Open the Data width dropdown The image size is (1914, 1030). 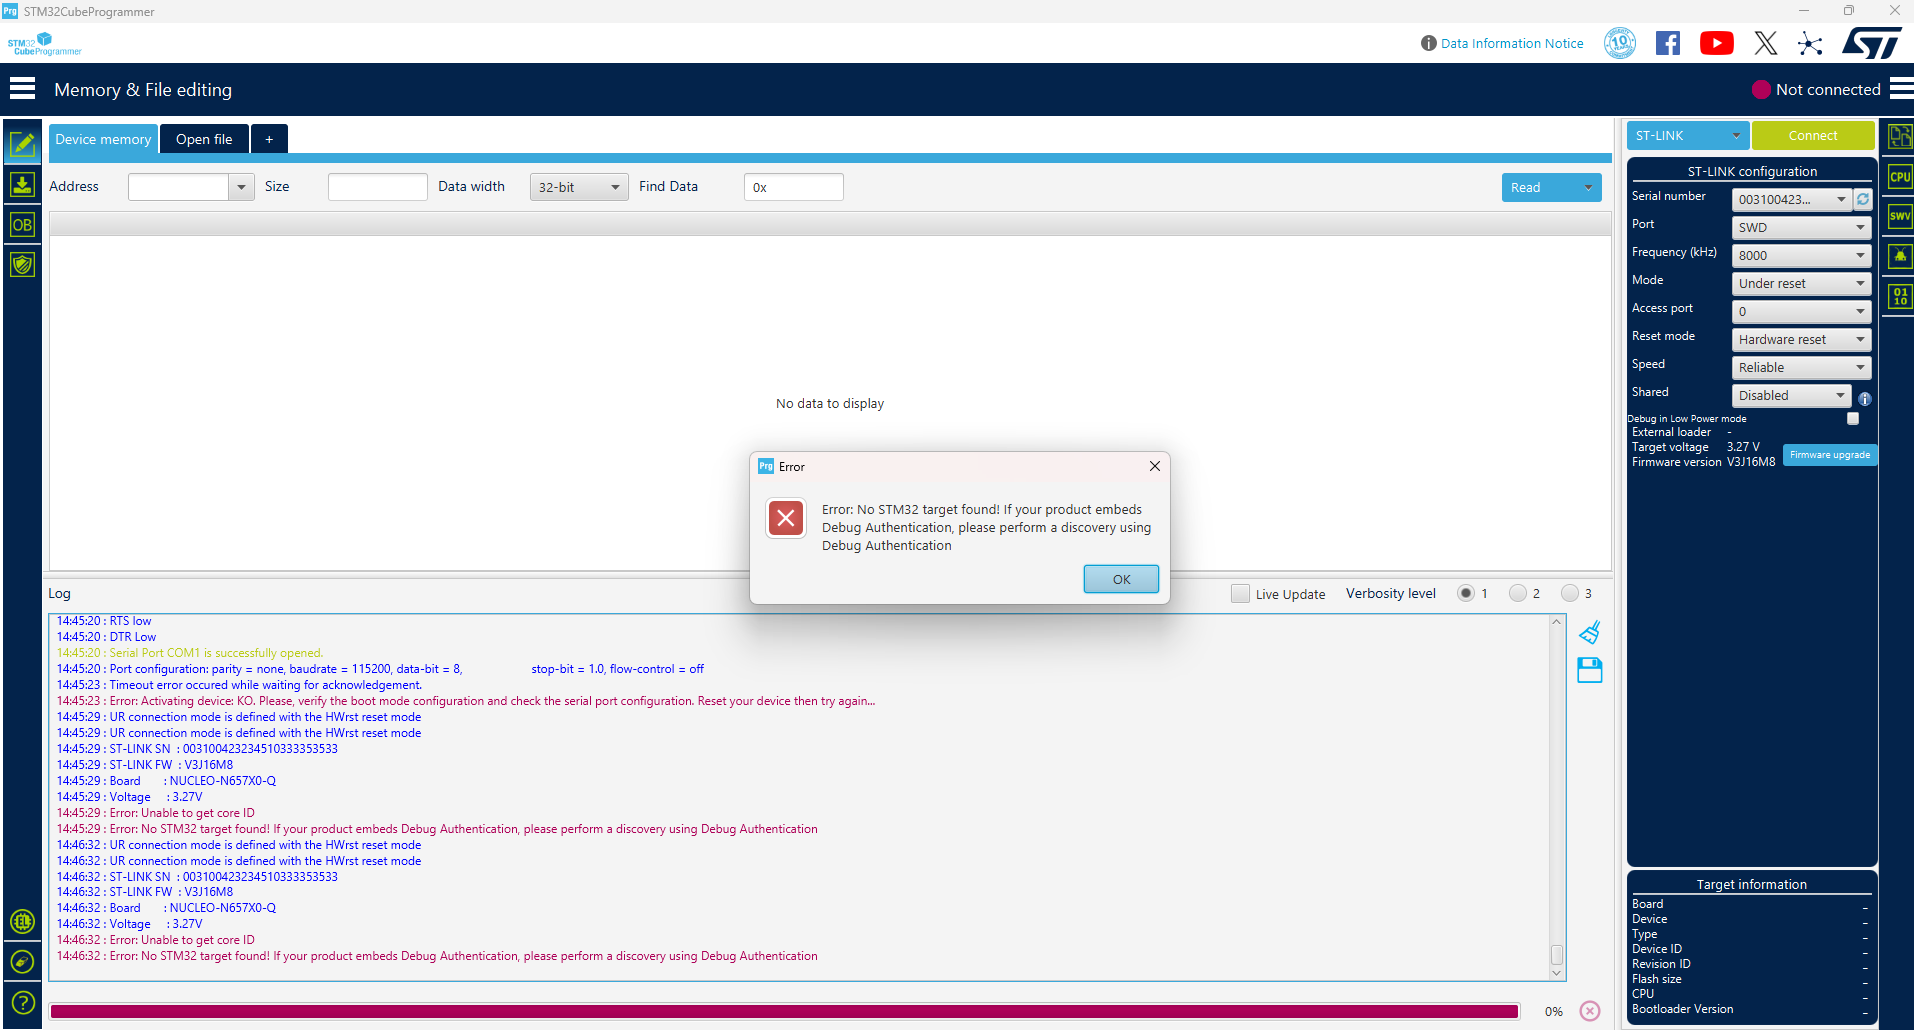pyautogui.click(x=578, y=187)
